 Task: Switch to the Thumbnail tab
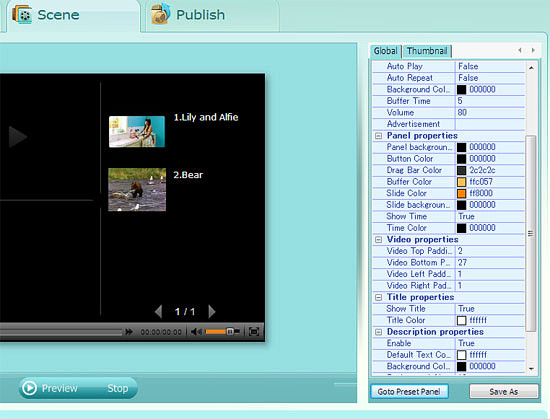coord(427,51)
